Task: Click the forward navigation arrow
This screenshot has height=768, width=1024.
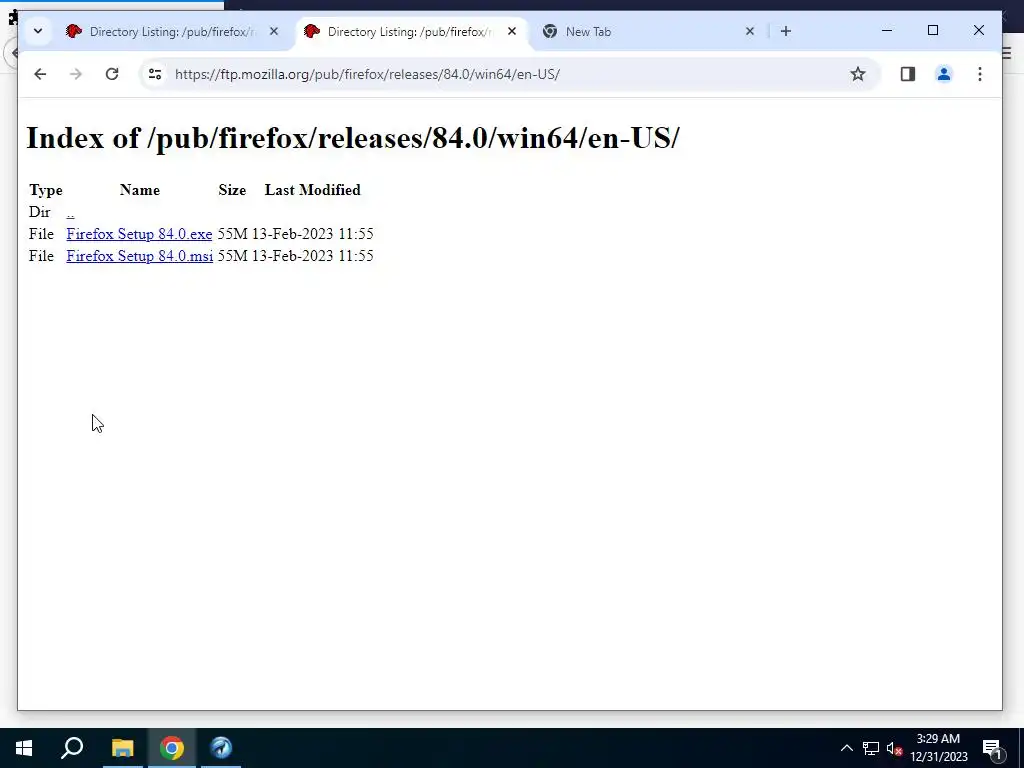Action: click(76, 74)
